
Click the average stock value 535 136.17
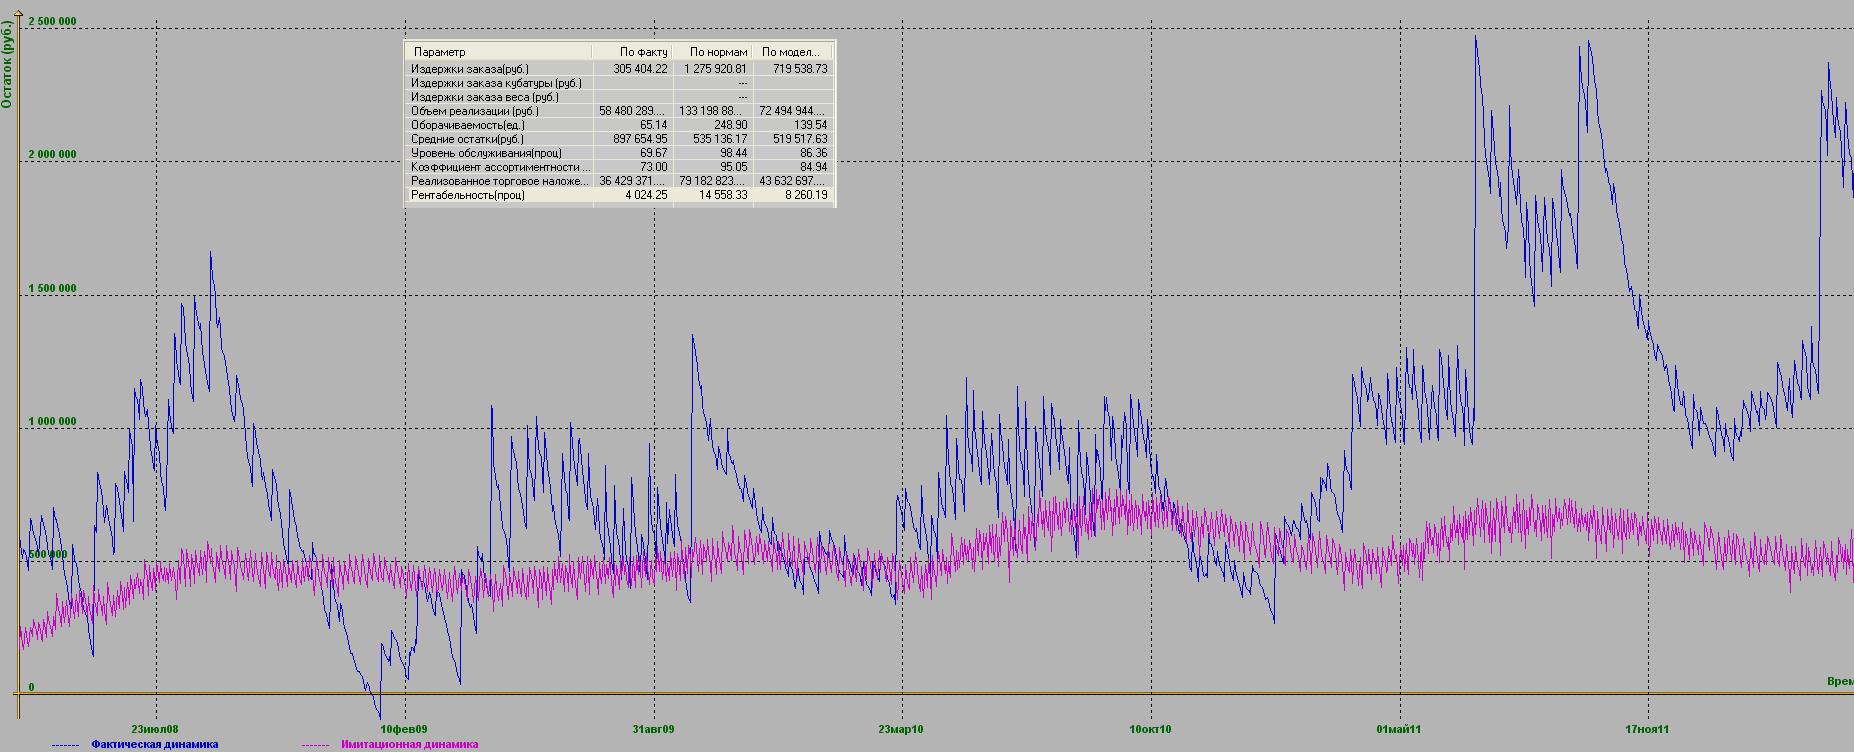click(720, 139)
